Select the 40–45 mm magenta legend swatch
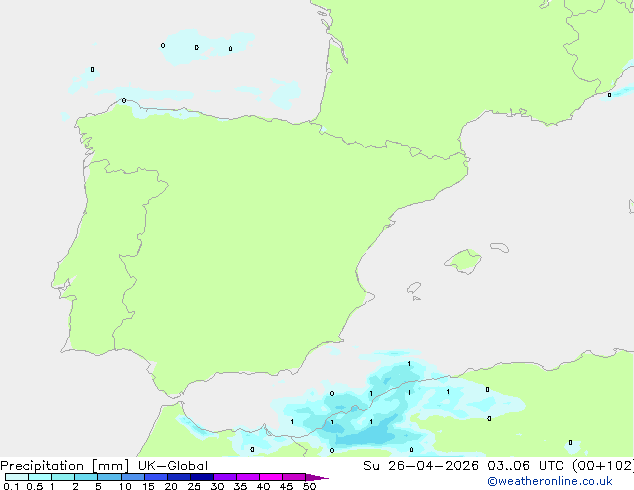The image size is (634, 490). (271, 477)
